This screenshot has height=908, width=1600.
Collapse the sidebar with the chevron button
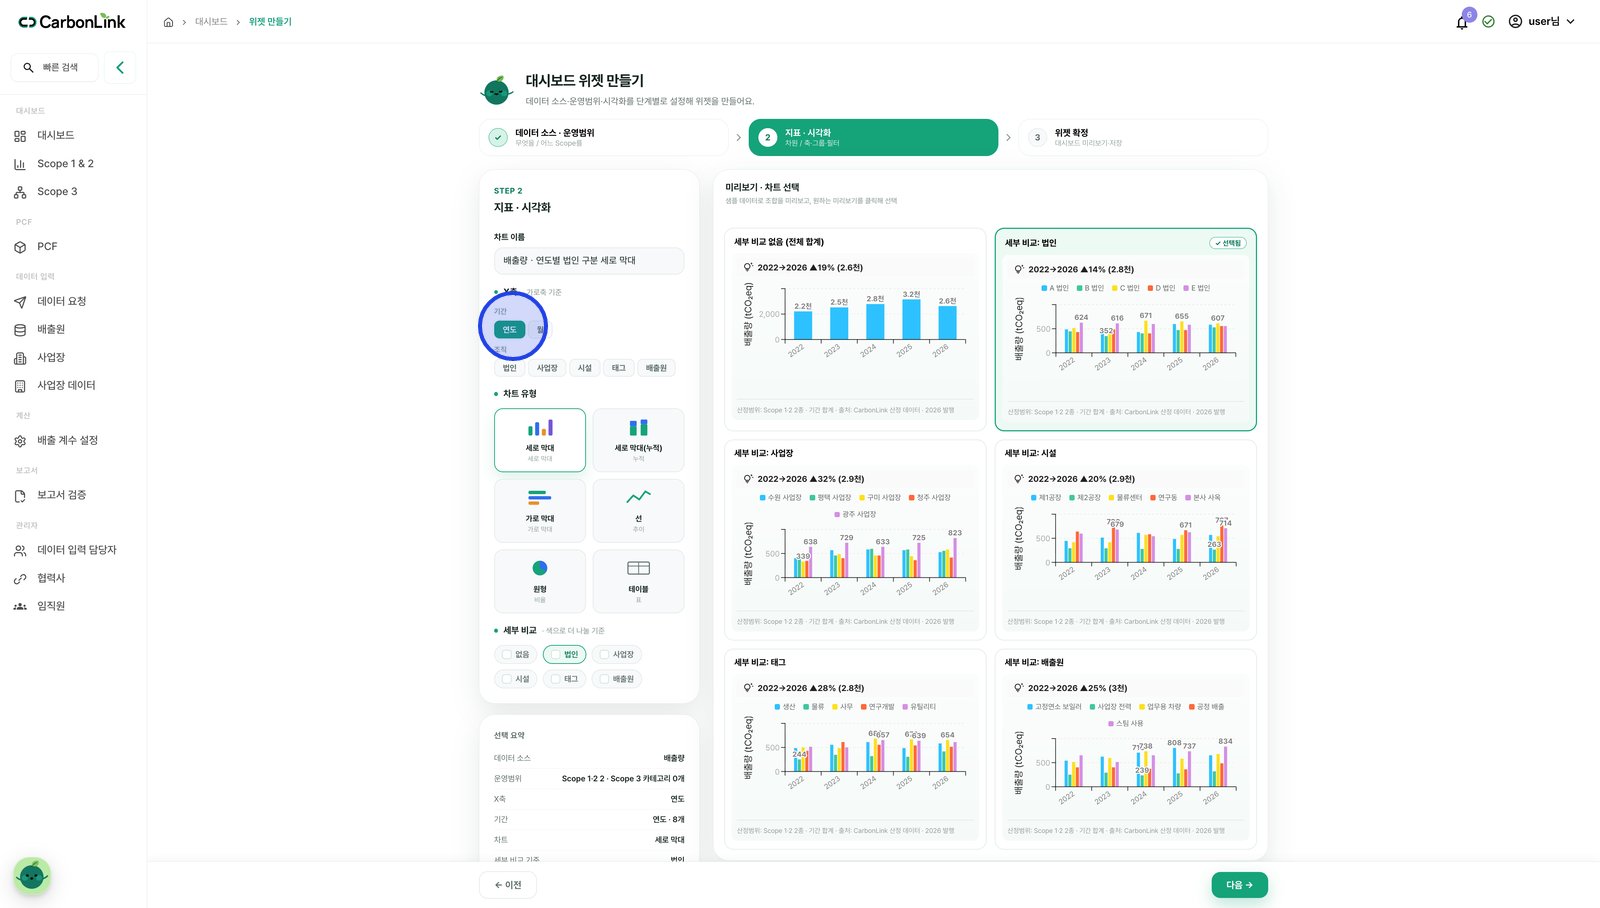coord(120,67)
